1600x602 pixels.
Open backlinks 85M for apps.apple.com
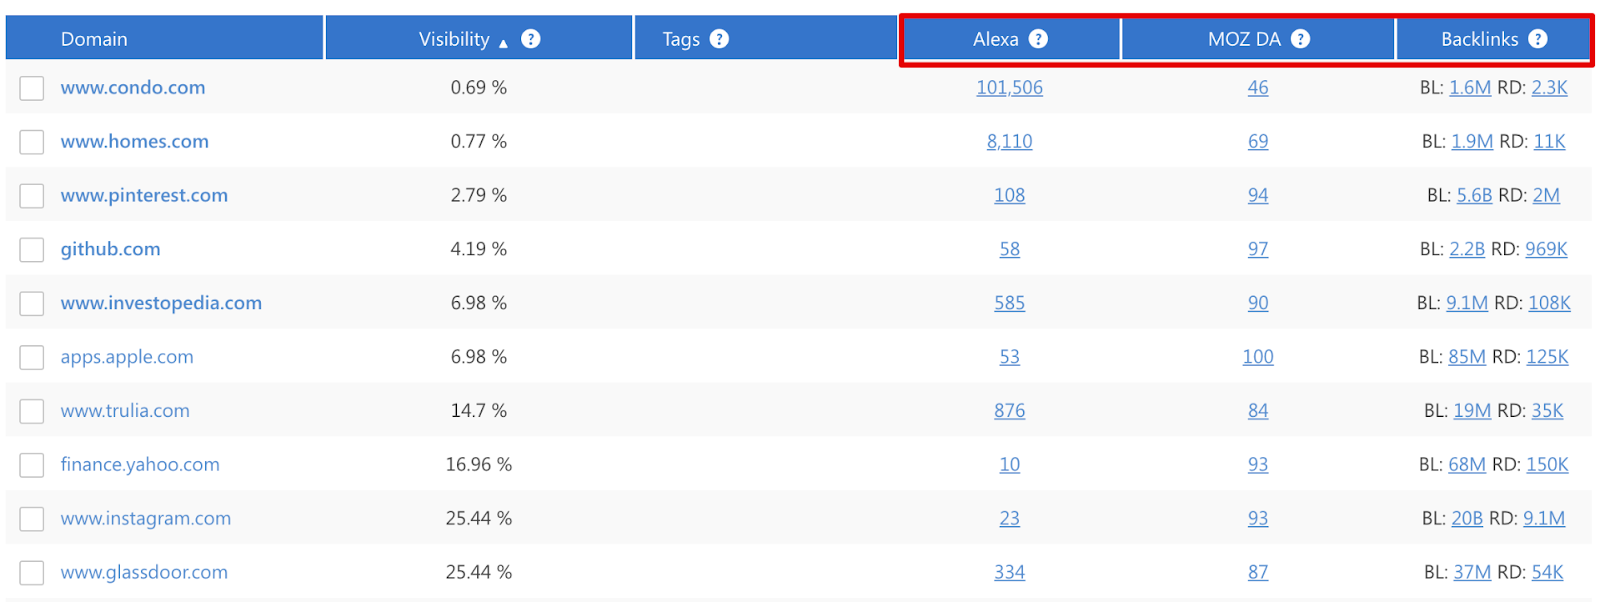[1467, 357]
